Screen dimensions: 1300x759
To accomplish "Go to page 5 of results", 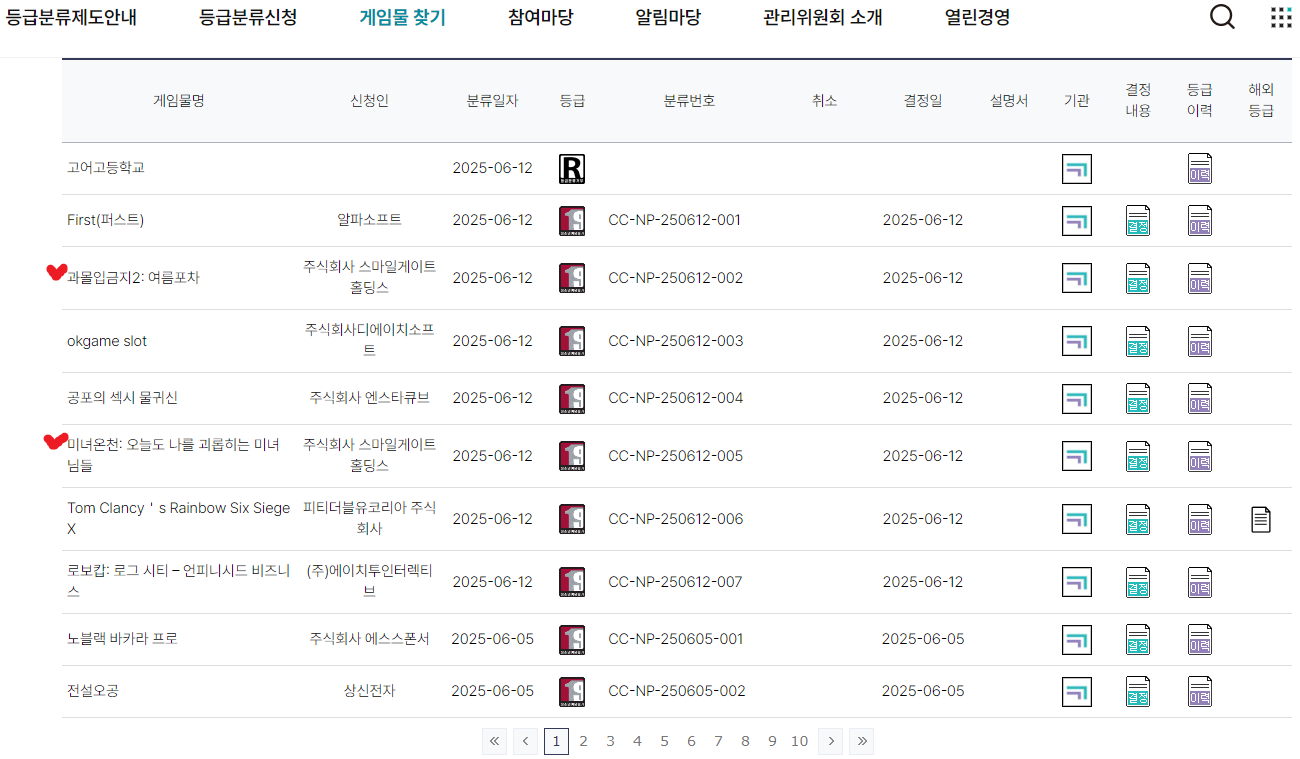I will coord(664,741).
